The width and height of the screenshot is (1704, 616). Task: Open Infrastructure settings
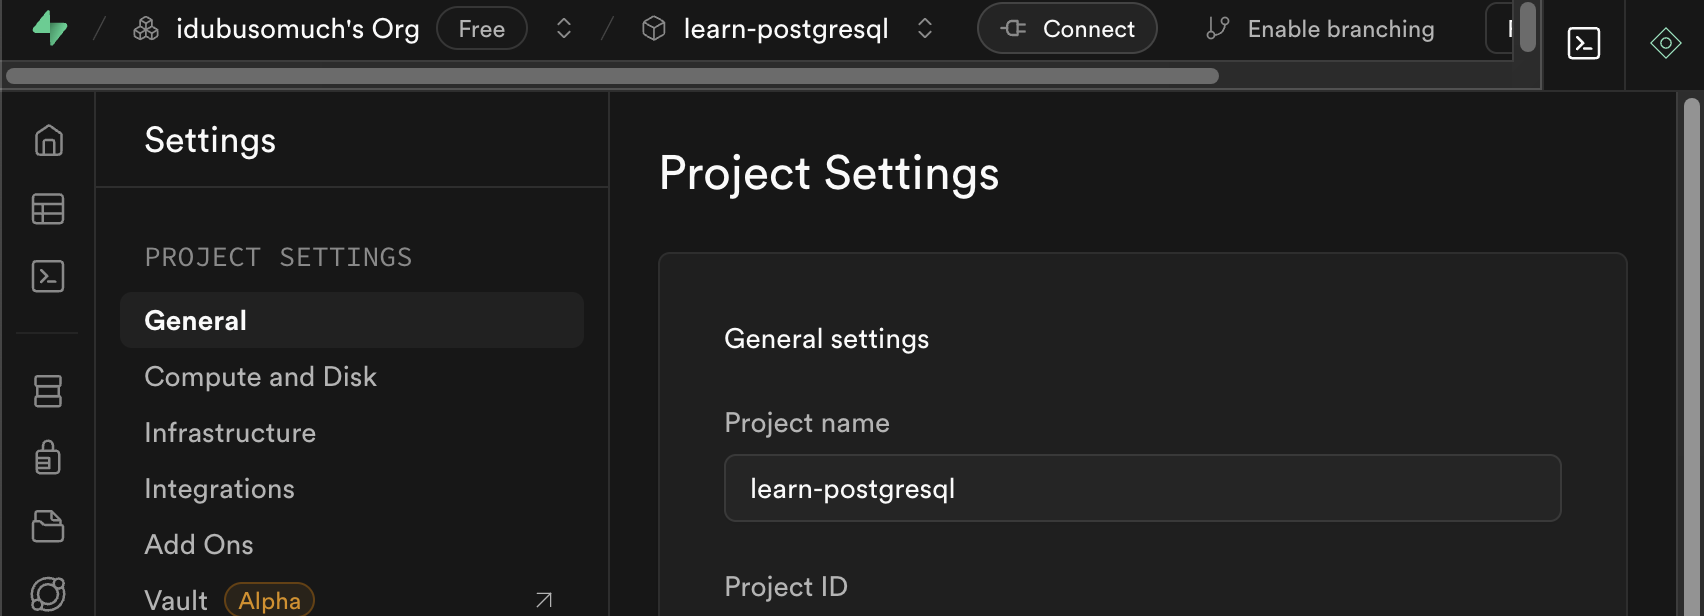(230, 433)
